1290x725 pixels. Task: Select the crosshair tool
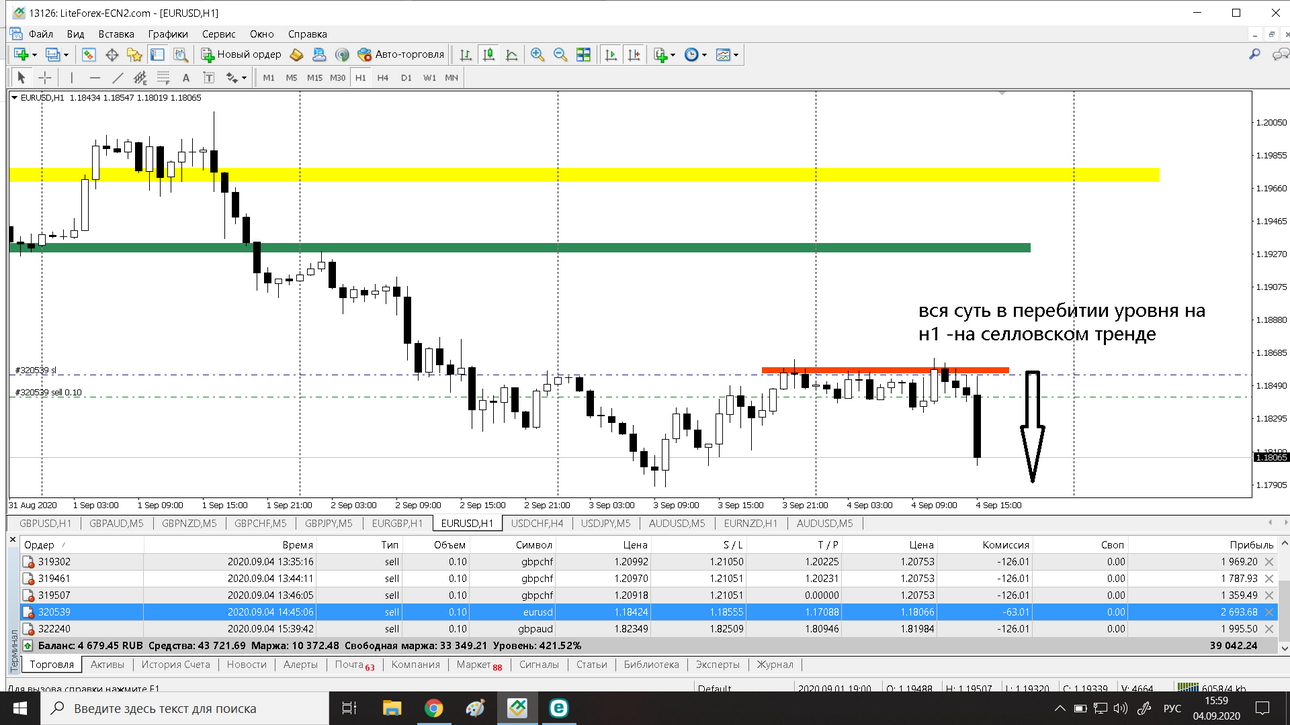pos(45,78)
